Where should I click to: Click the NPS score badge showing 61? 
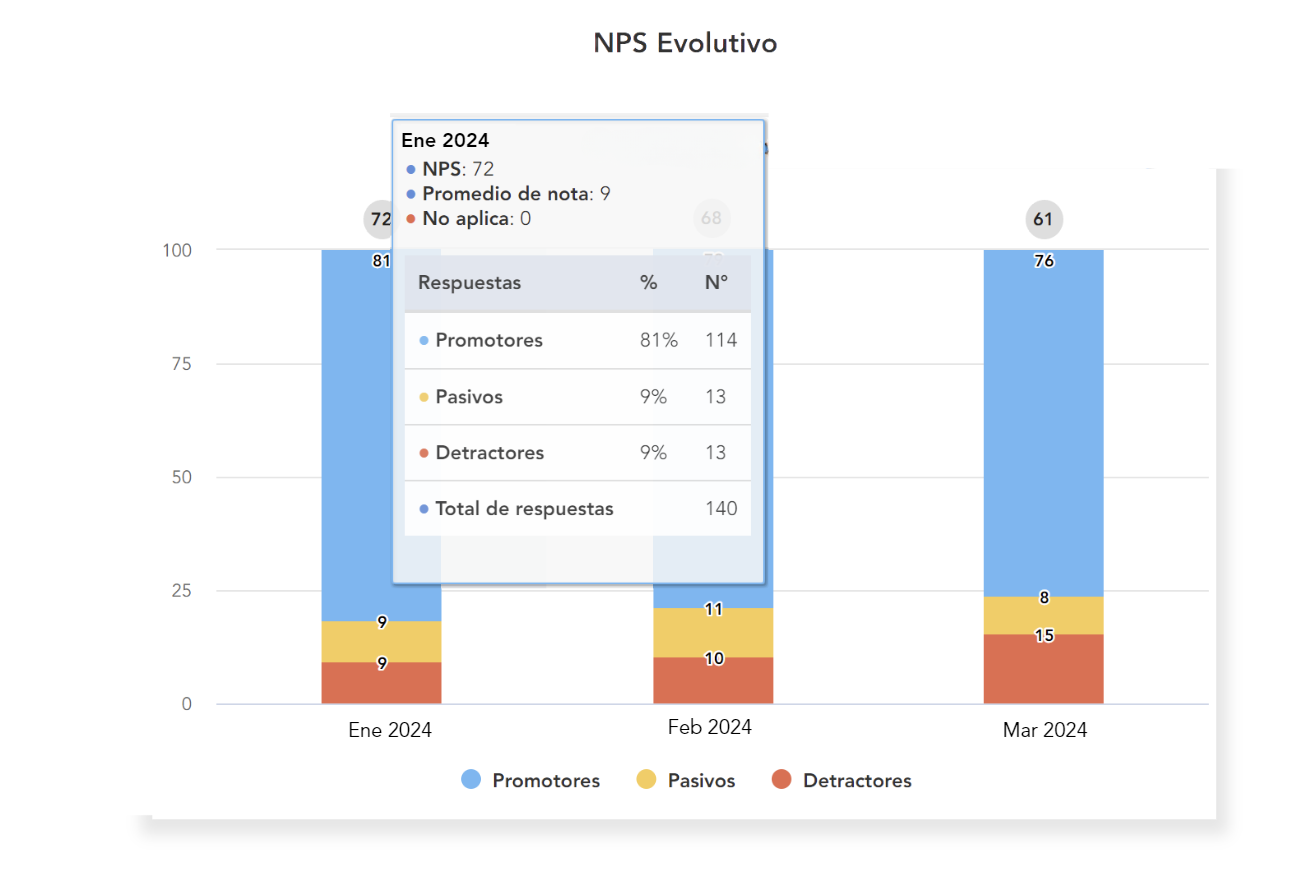[1043, 219]
